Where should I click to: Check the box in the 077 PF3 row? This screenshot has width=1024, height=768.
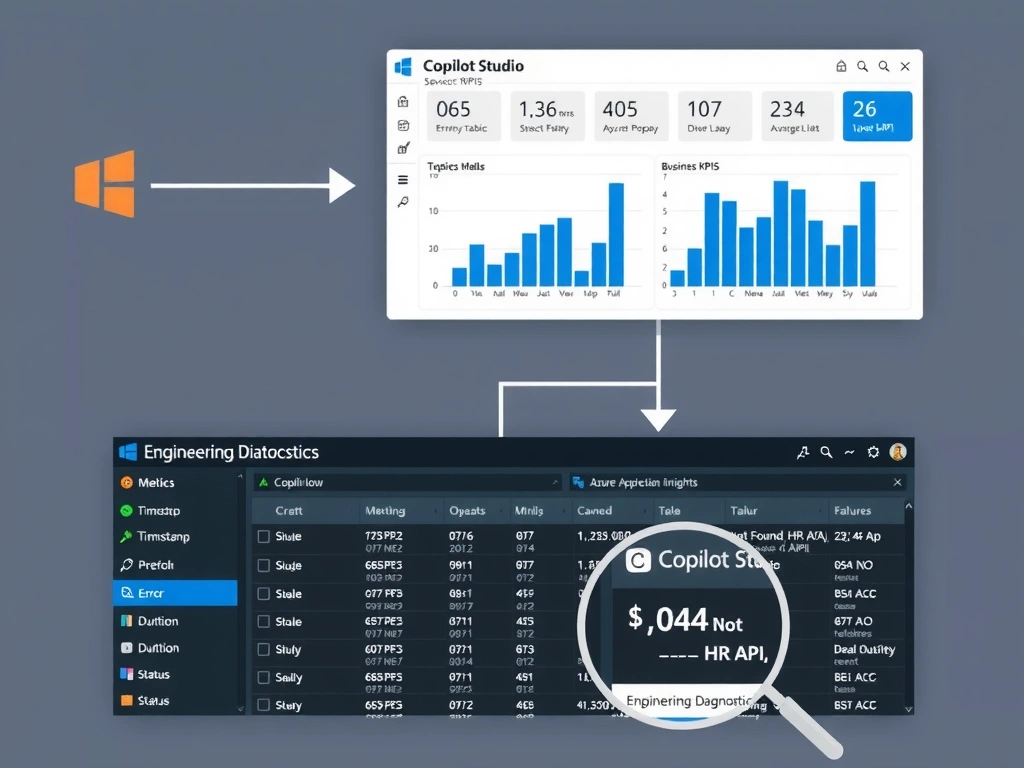click(263, 594)
